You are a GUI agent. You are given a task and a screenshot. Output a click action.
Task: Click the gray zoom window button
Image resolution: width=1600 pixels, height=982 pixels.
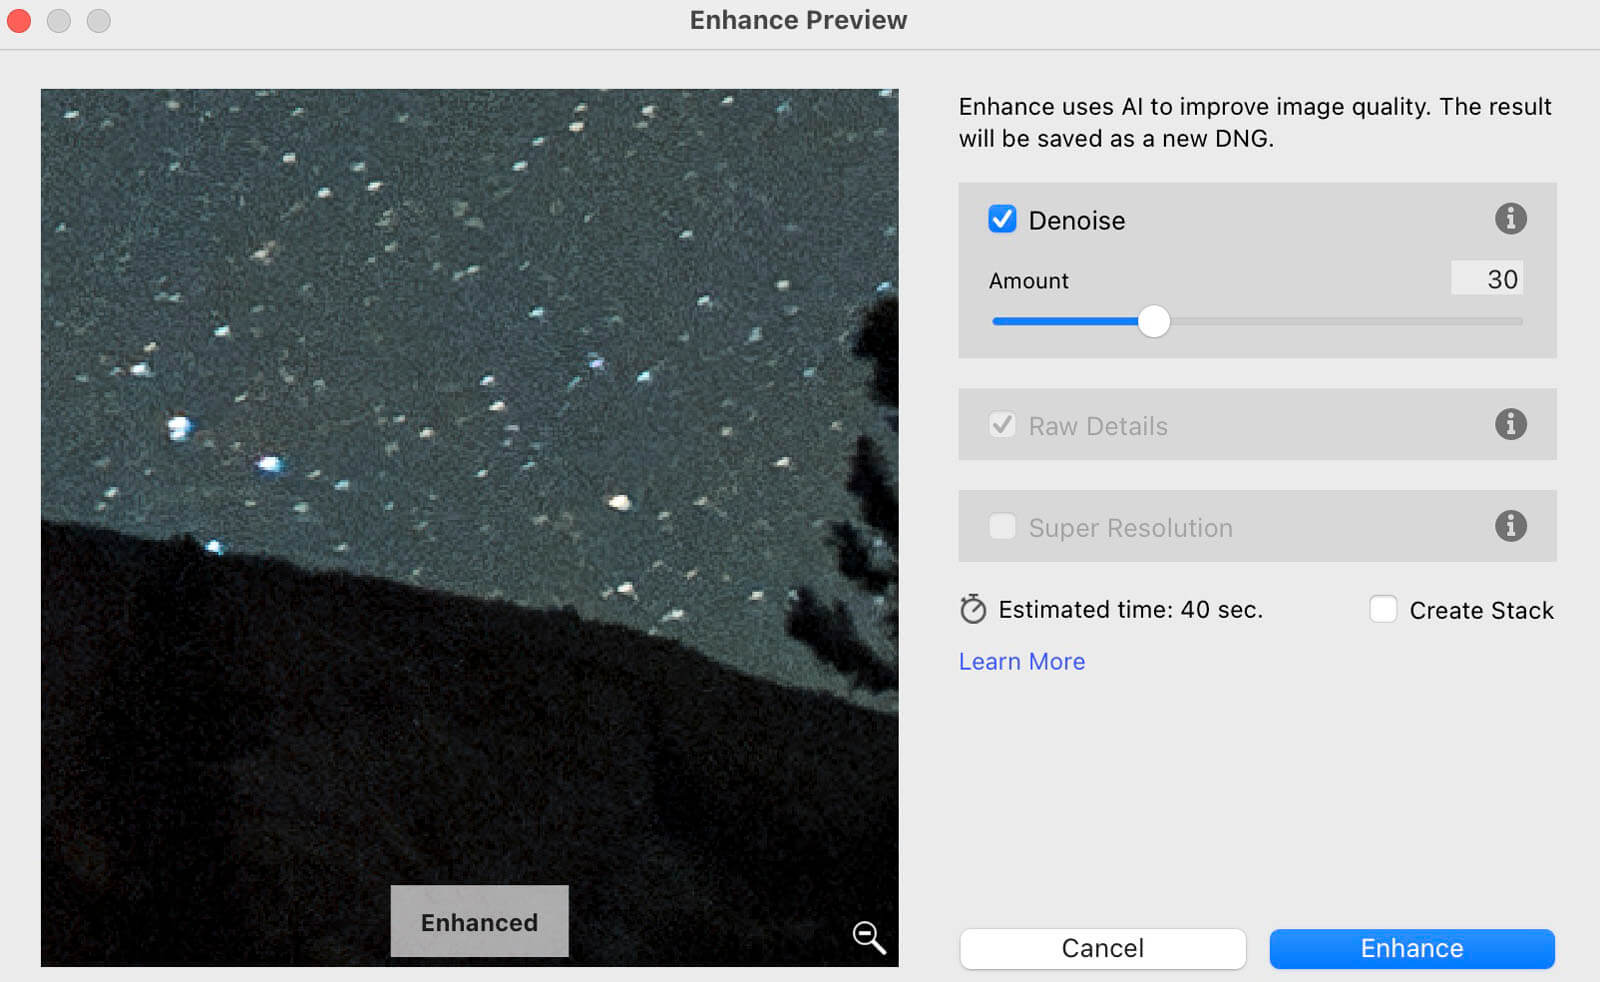[98, 20]
